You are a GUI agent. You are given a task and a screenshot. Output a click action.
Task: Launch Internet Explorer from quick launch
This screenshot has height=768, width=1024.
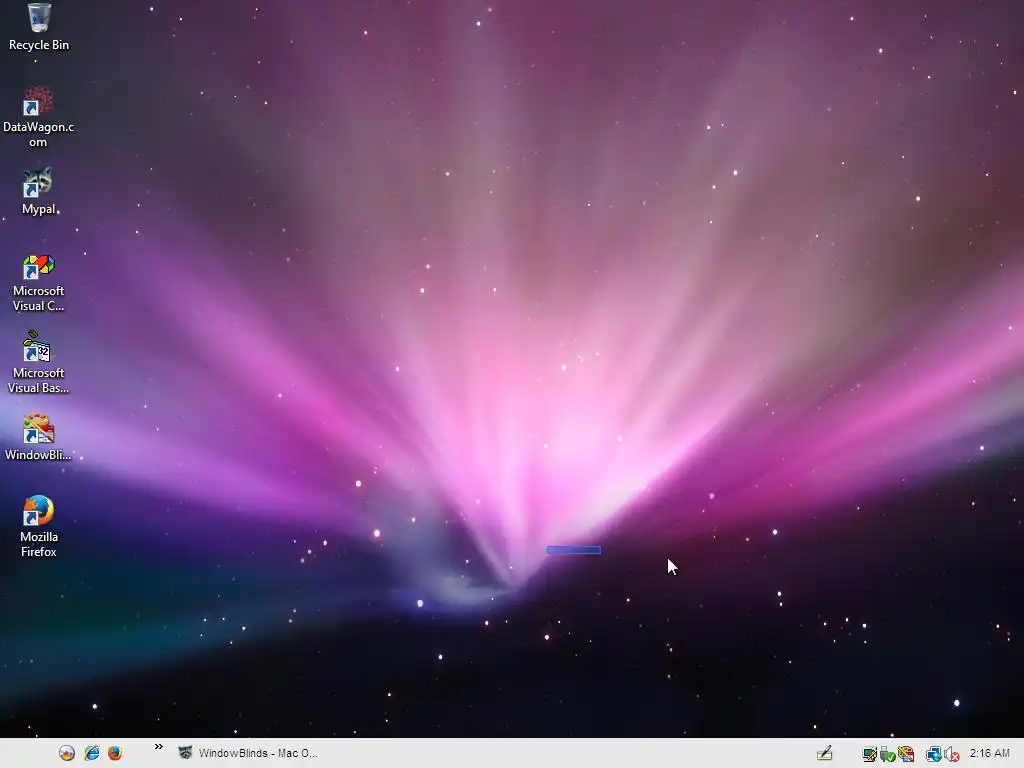91,753
